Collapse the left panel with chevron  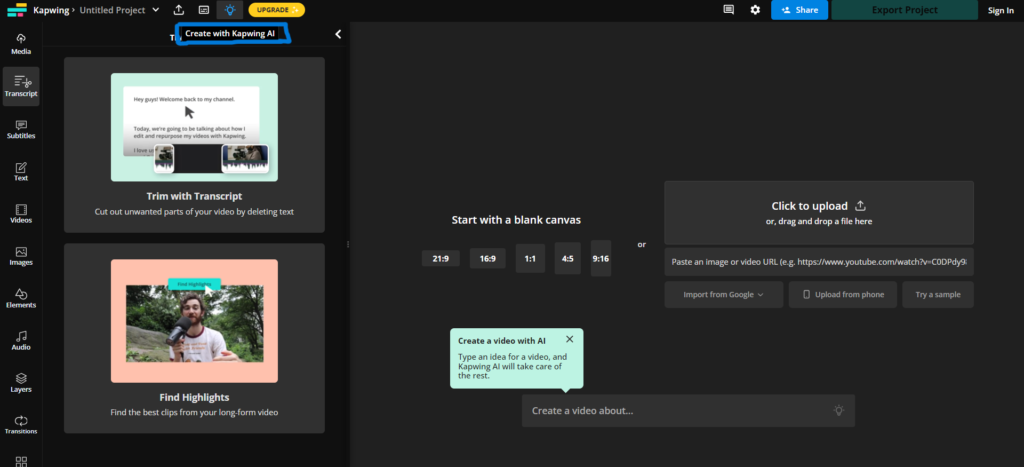(x=338, y=35)
